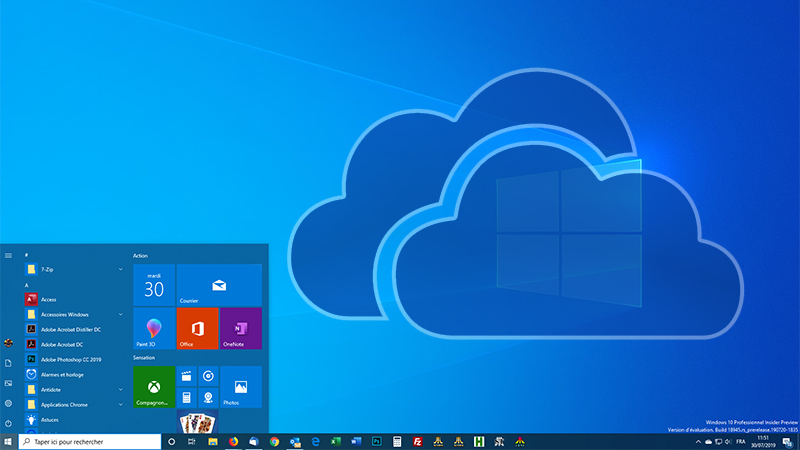Switch FRA input language indicator
Image resolution: width=800 pixels, height=450 pixels.
pos(741,442)
